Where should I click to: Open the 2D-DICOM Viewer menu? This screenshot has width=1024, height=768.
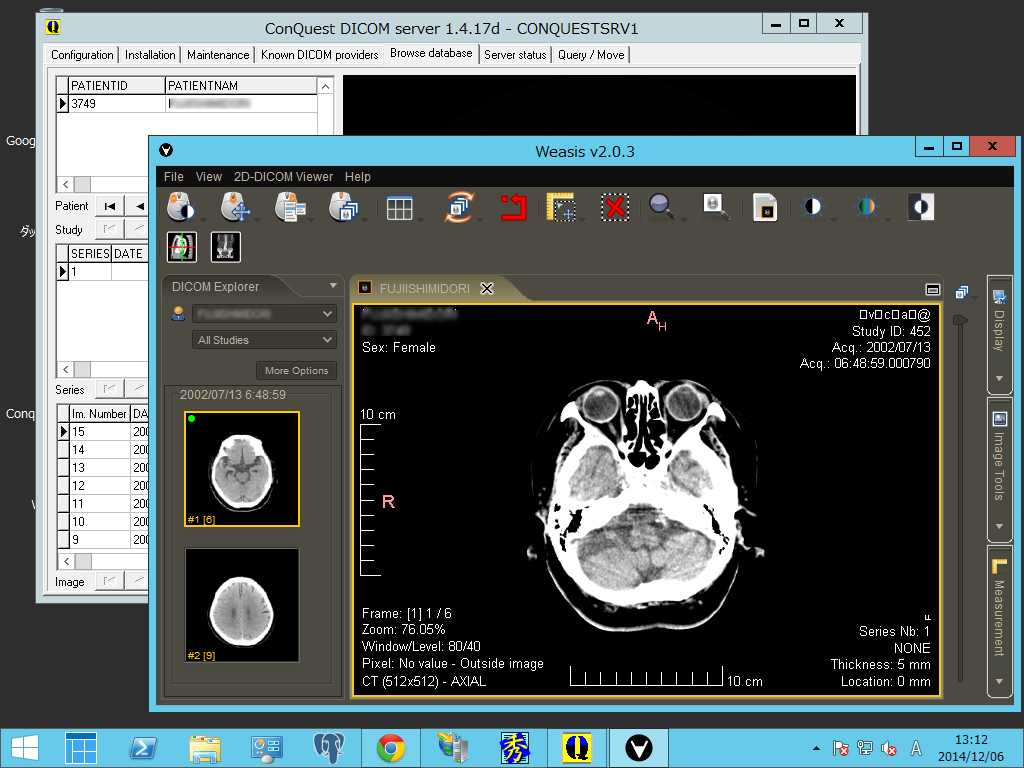coord(283,177)
